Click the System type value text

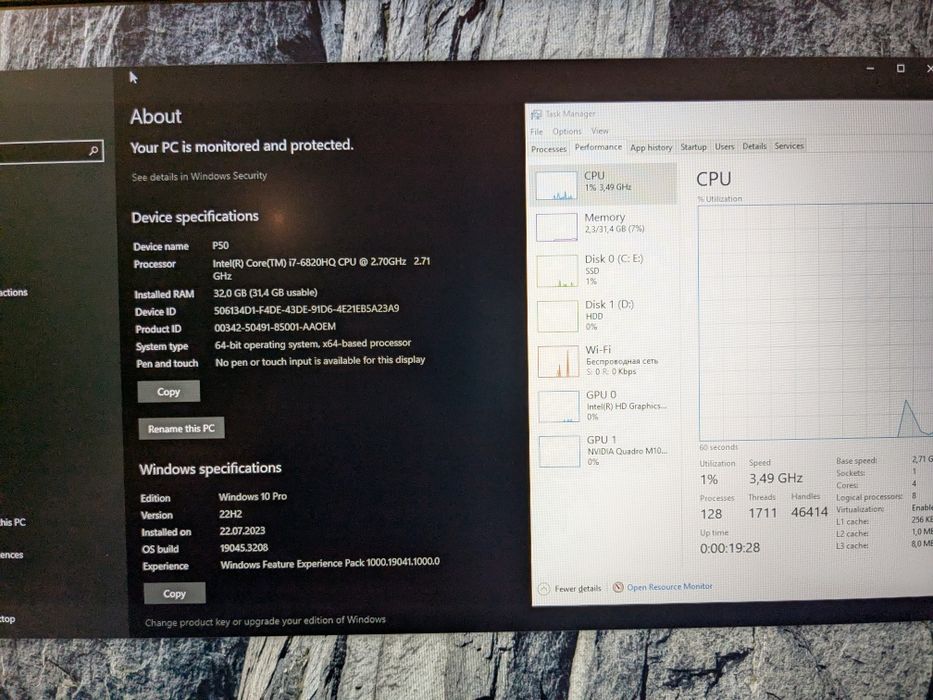point(313,344)
